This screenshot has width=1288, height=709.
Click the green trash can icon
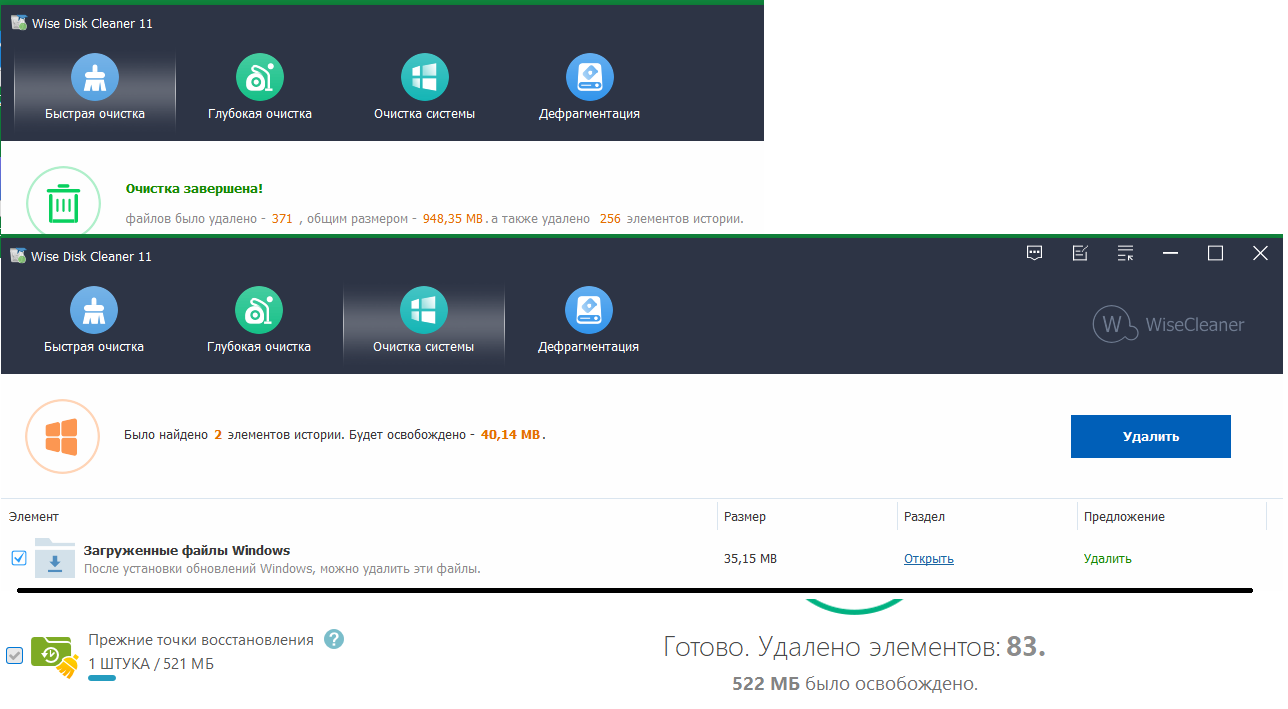[x=64, y=205]
